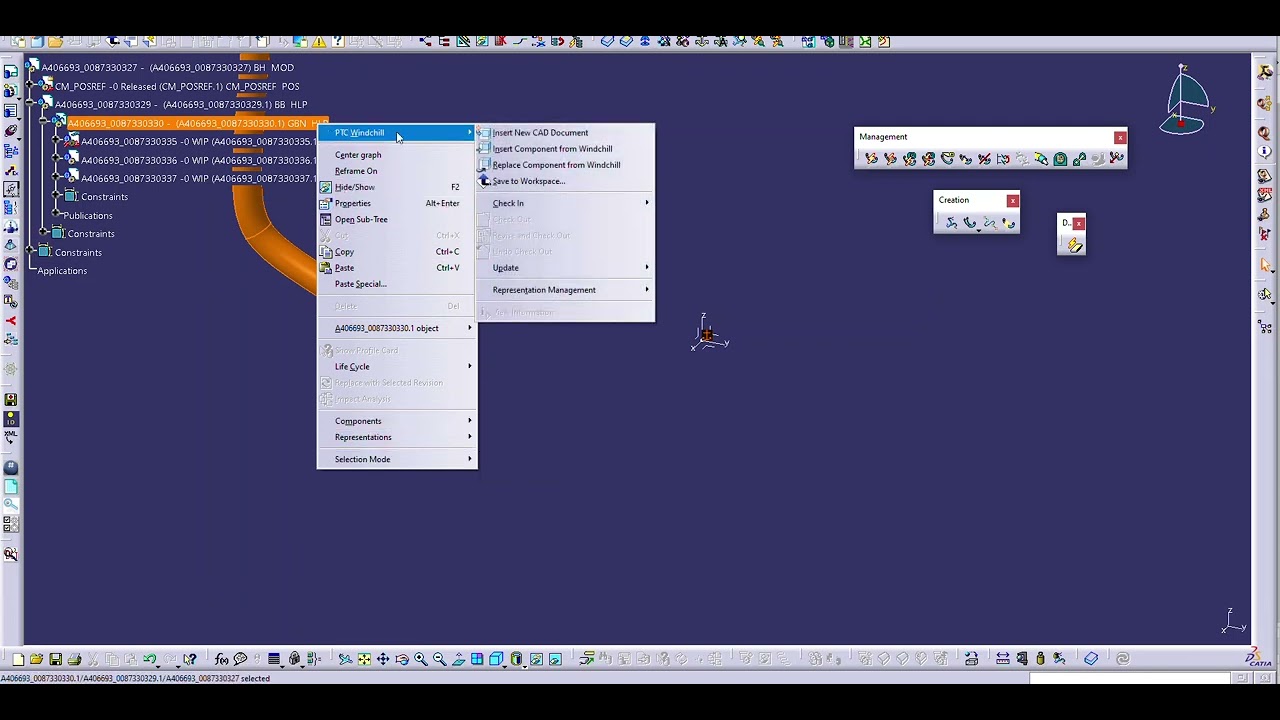1280x720 pixels.
Task: Select the Rotate view tool
Action: (402, 659)
